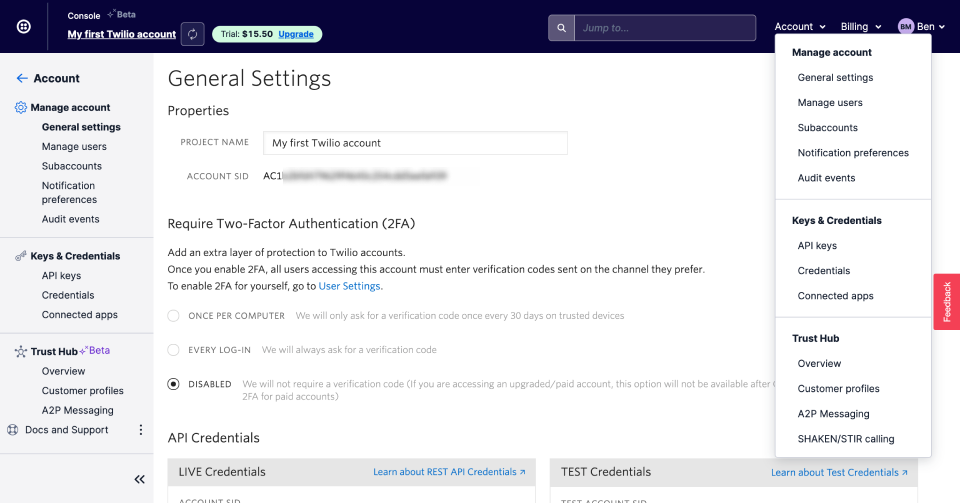Screen dimensions: 960x504
Task: Click the blurred Account SID value
Action: point(355,176)
